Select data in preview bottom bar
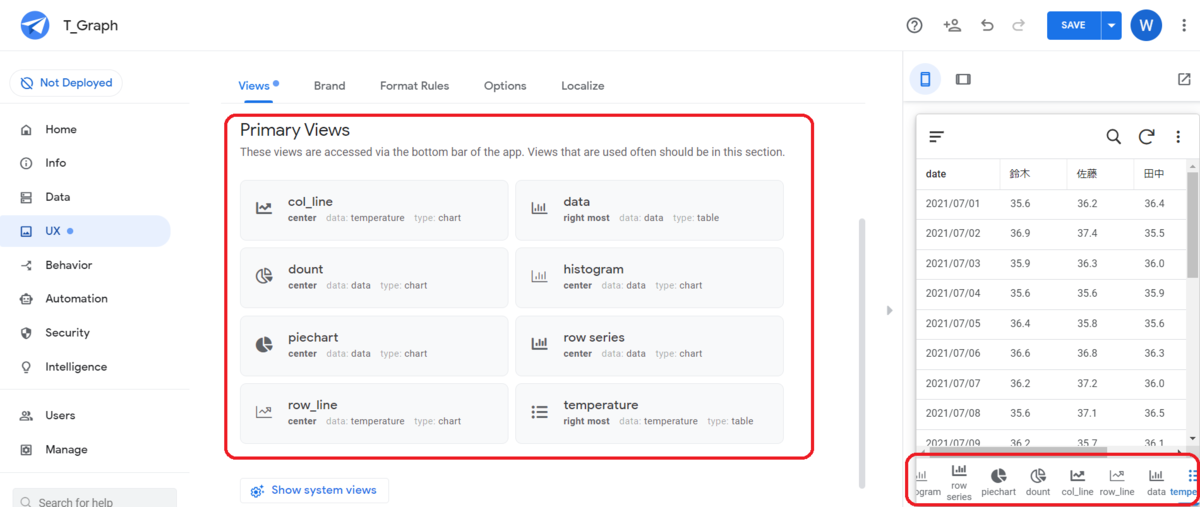 coord(1156,482)
